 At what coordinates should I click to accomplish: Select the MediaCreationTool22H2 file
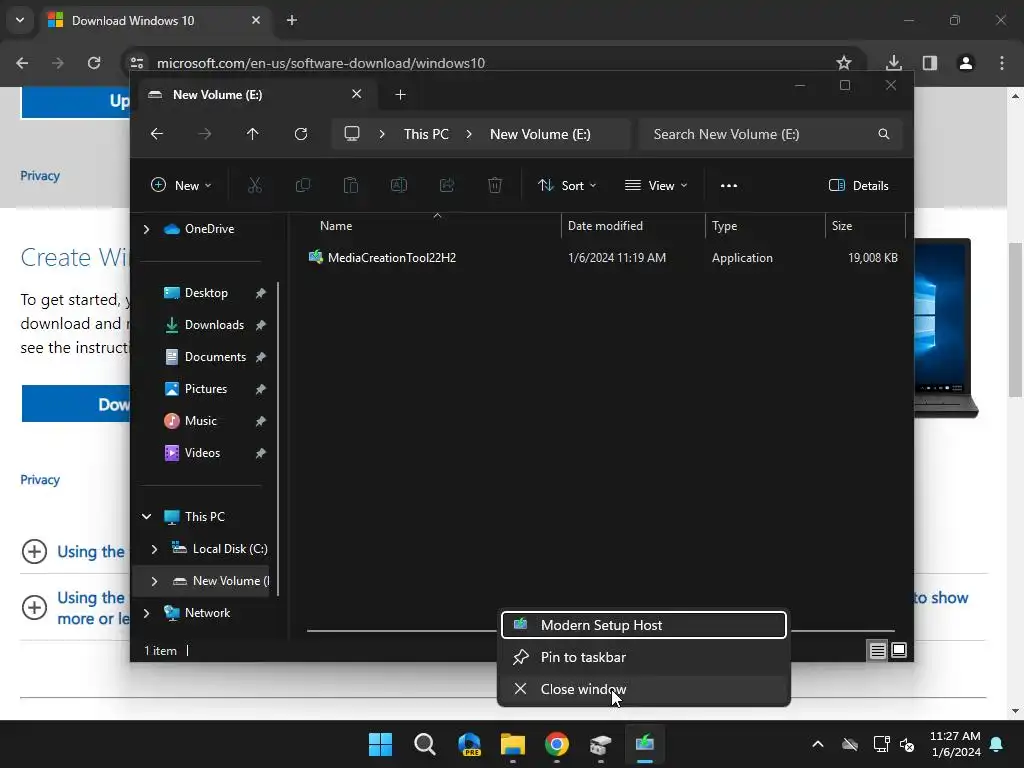tap(392, 258)
